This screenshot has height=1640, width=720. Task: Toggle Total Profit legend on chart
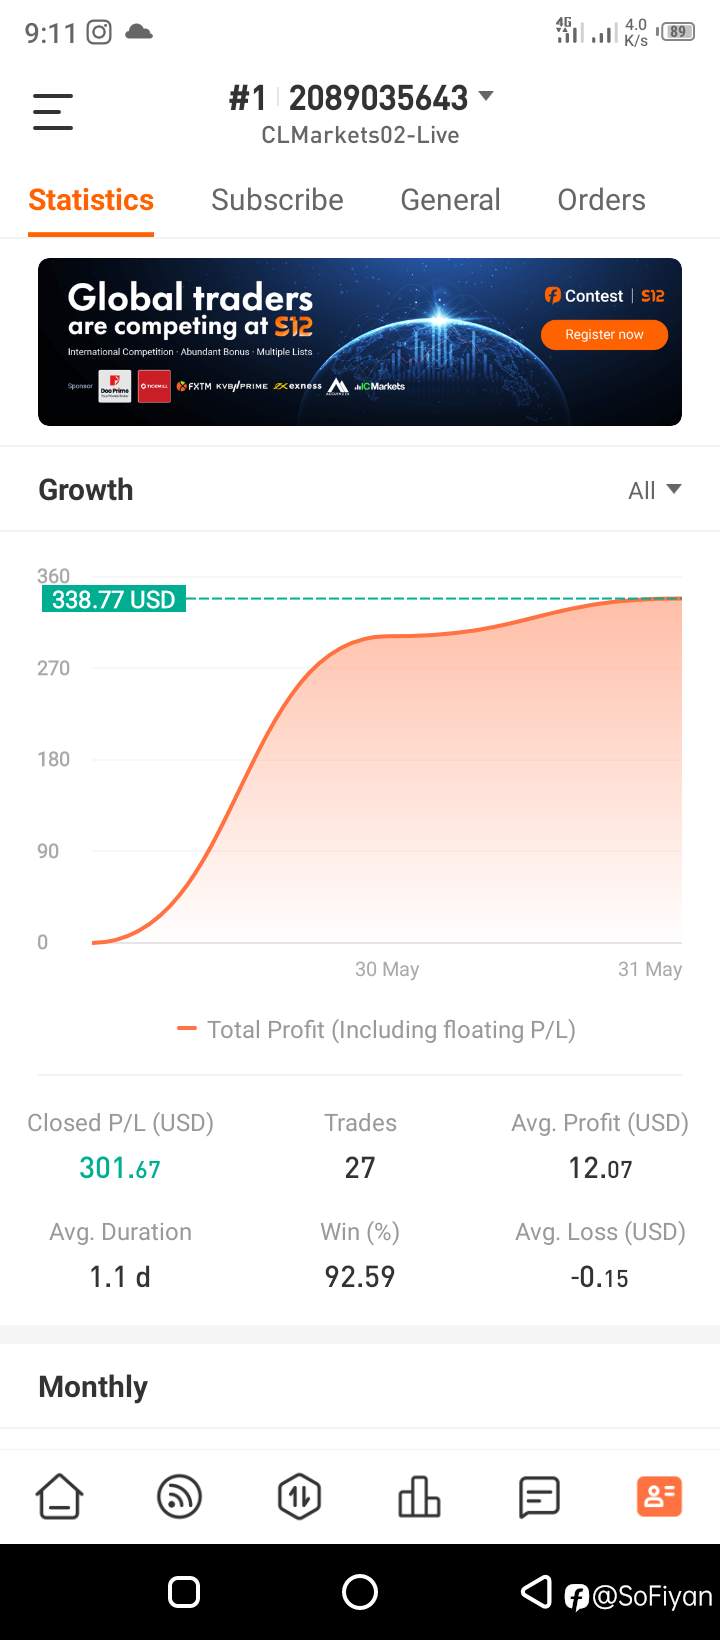click(x=376, y=1030)
